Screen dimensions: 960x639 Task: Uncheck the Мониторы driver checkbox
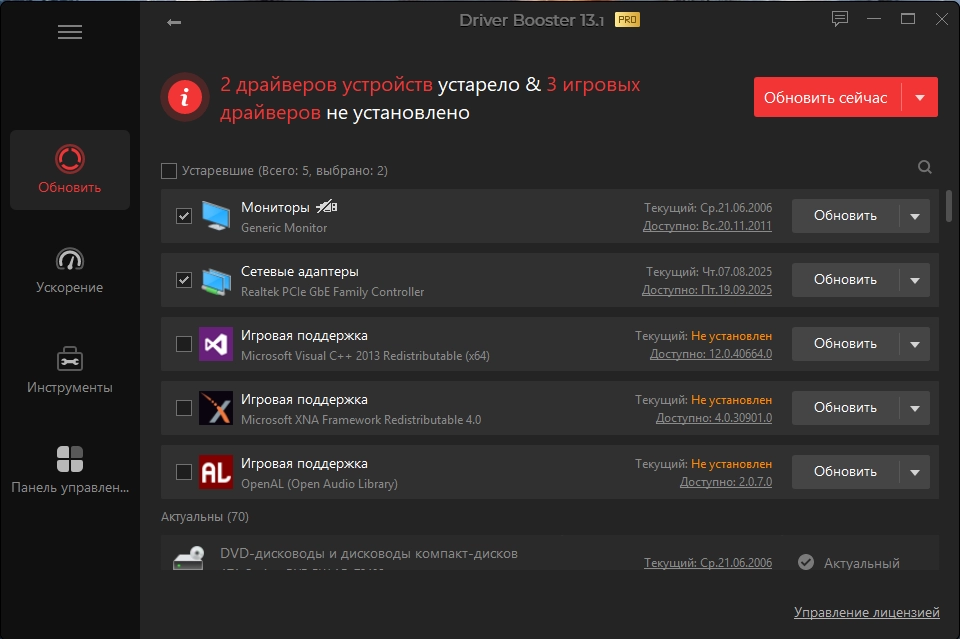coord(184,216)
